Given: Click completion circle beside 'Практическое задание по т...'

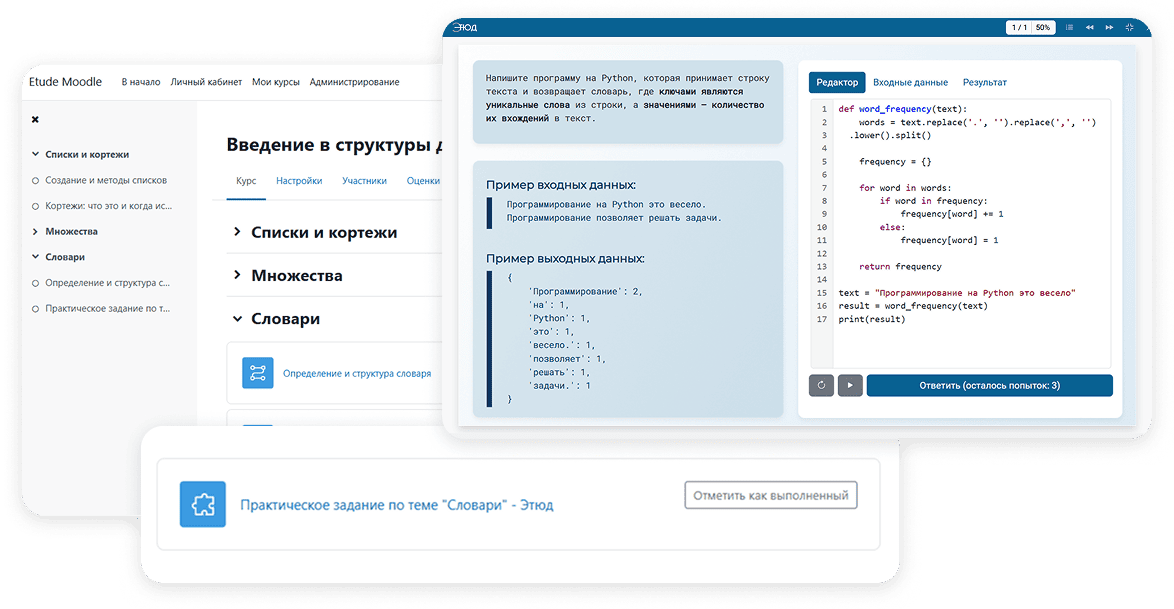Looking at the screenshot, I should pyautogui.click(x=36, y=309).
